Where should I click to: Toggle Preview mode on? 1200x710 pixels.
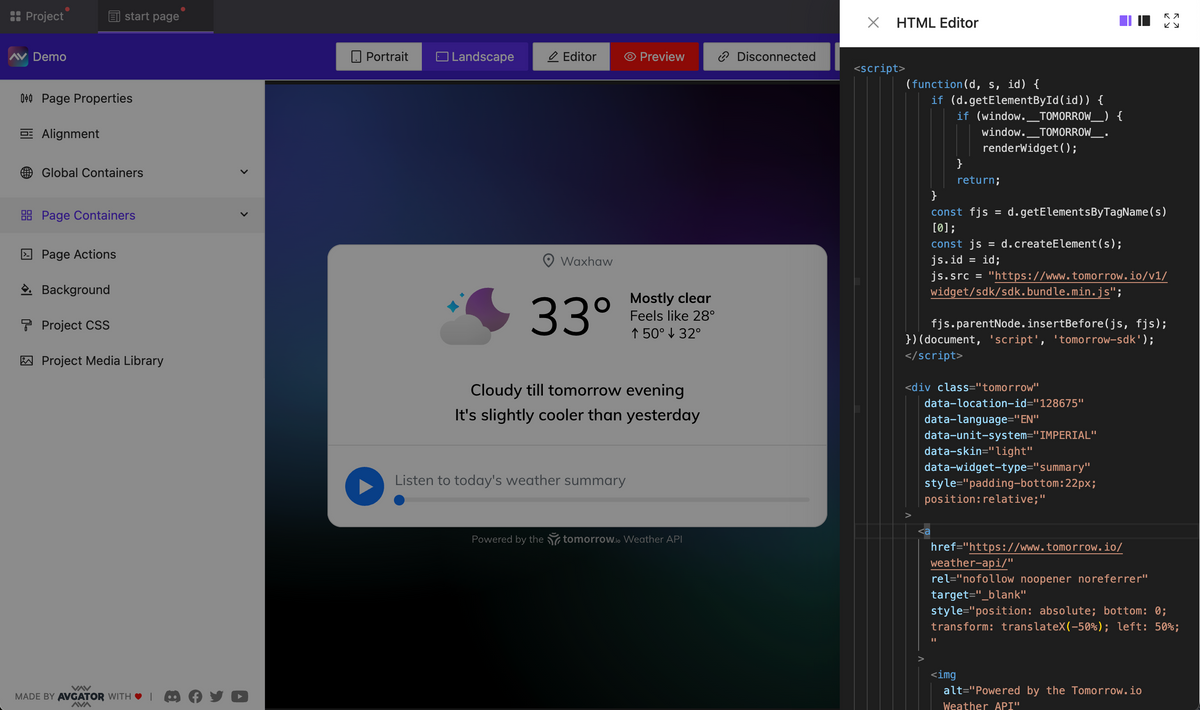tap(655, 56)
